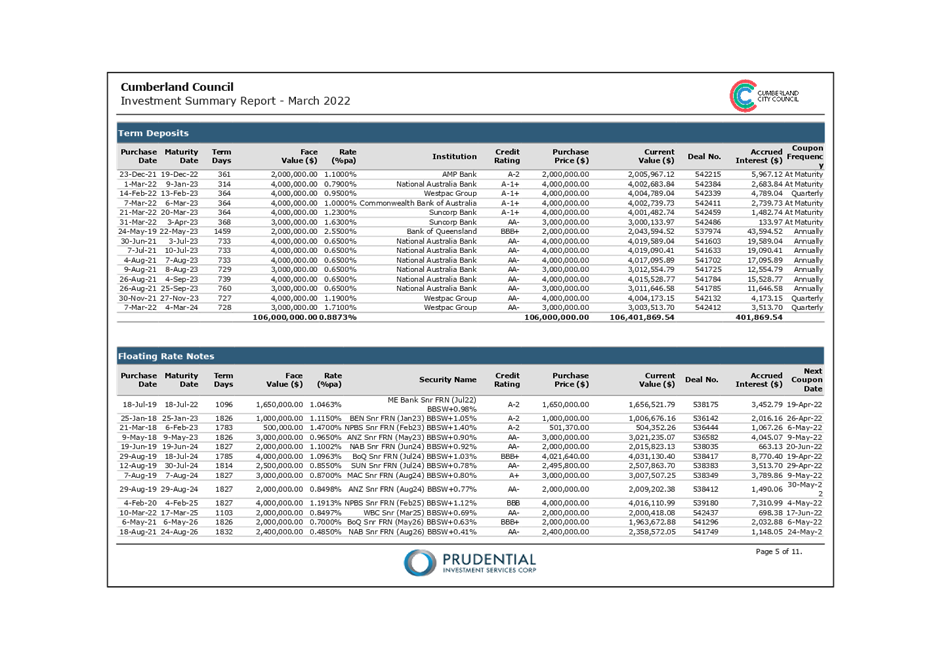Select the 'AMP Bank' institution cell
The height and width of the screenshot is (660, 941).
pyautogui.click(x=459, y=175)
